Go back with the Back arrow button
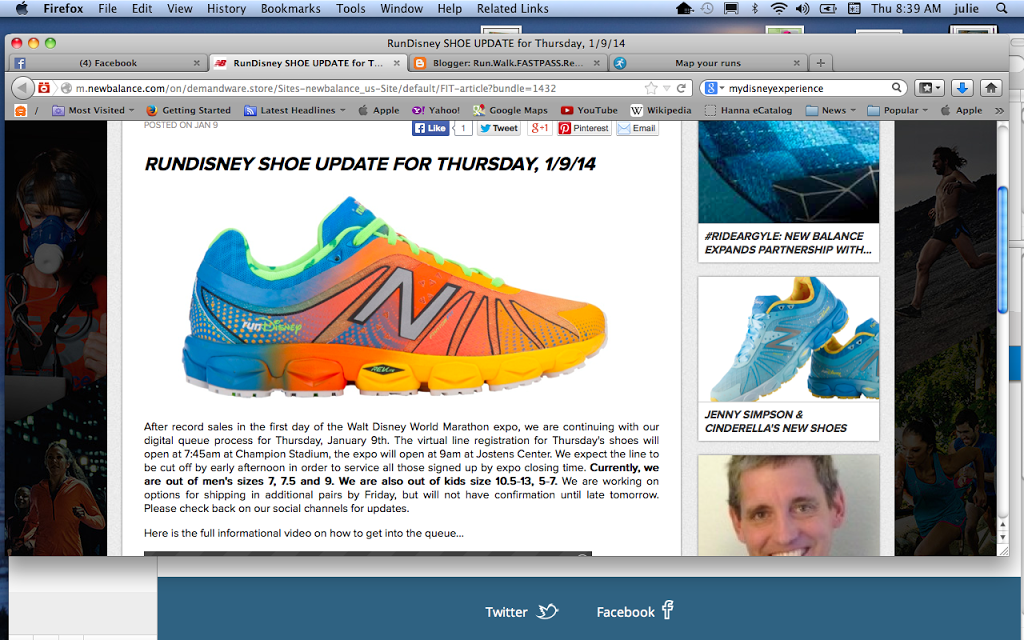The height and width of the screenshot is (640, 1024). tap(22, 88)
